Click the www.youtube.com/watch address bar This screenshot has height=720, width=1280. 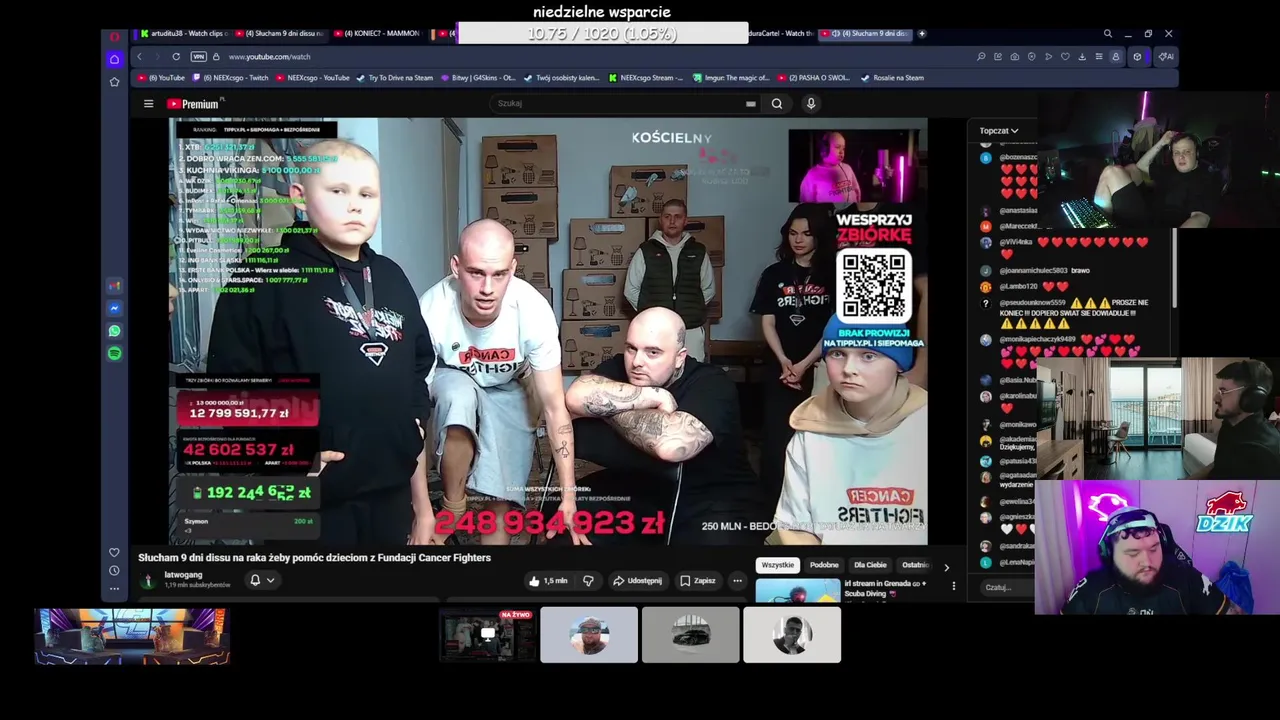pyautogui.click(x=269, y=57)
